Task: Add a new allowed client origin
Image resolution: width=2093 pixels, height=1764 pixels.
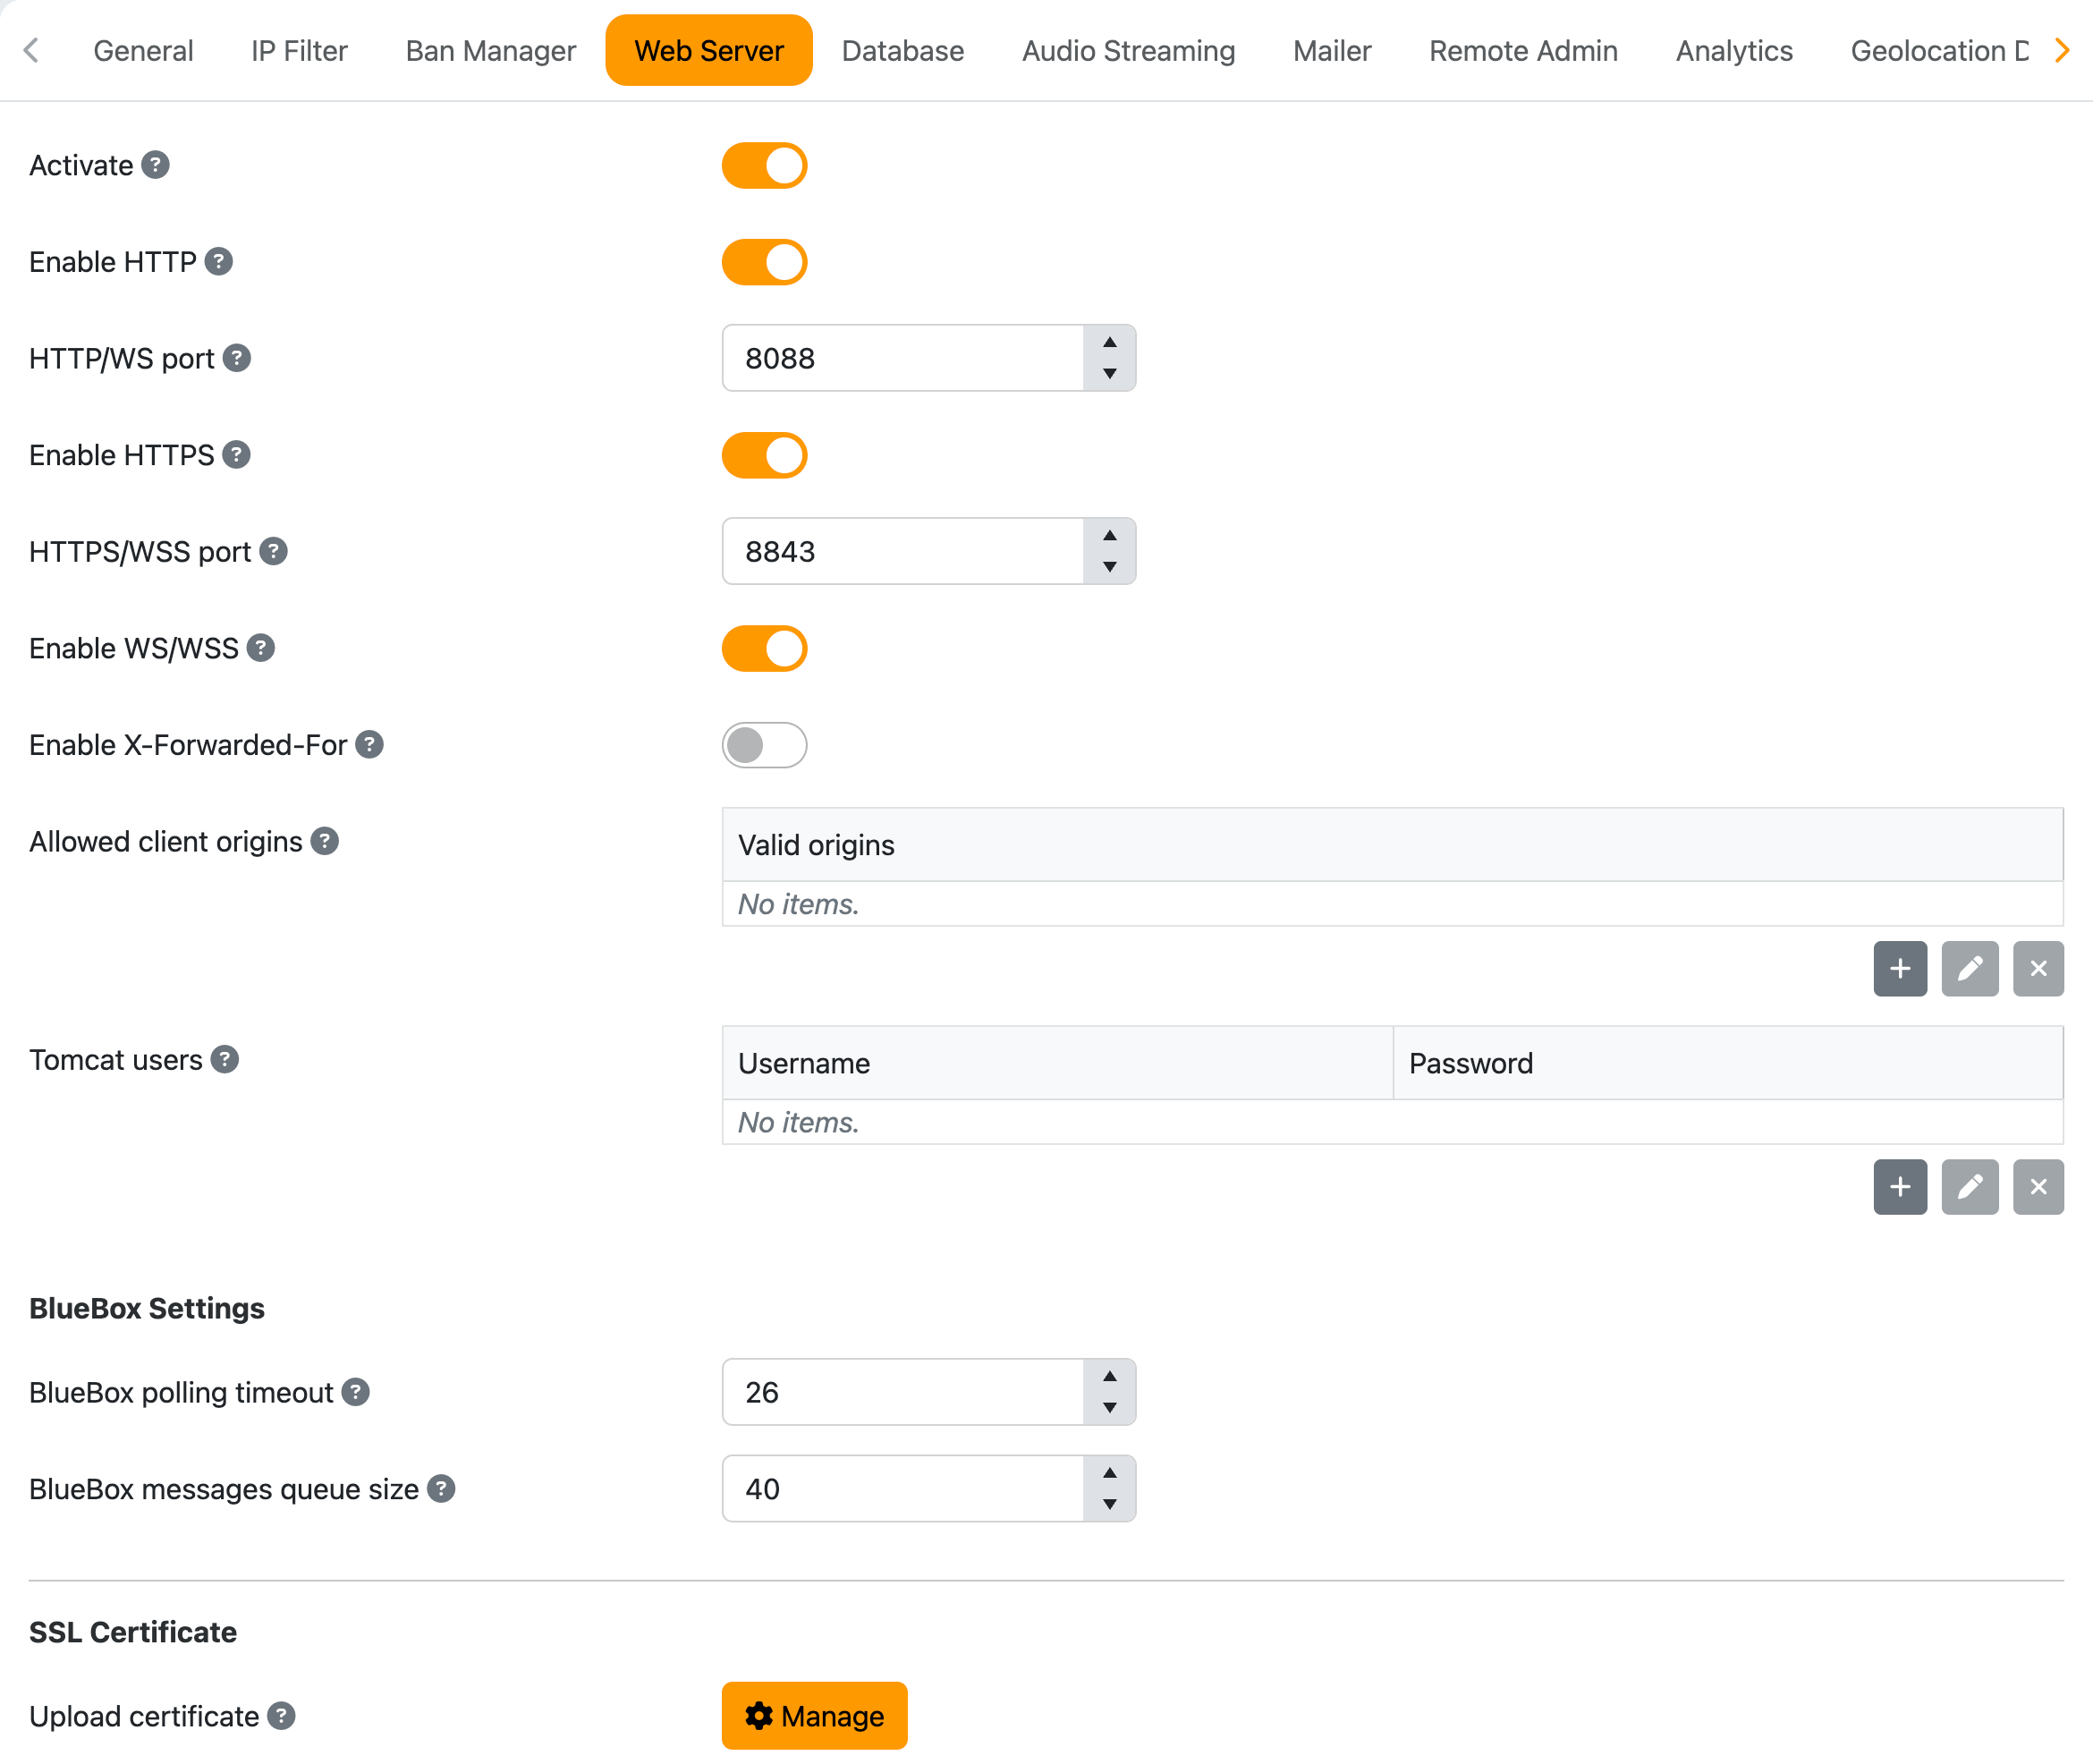Action: tap(1900, 968)
